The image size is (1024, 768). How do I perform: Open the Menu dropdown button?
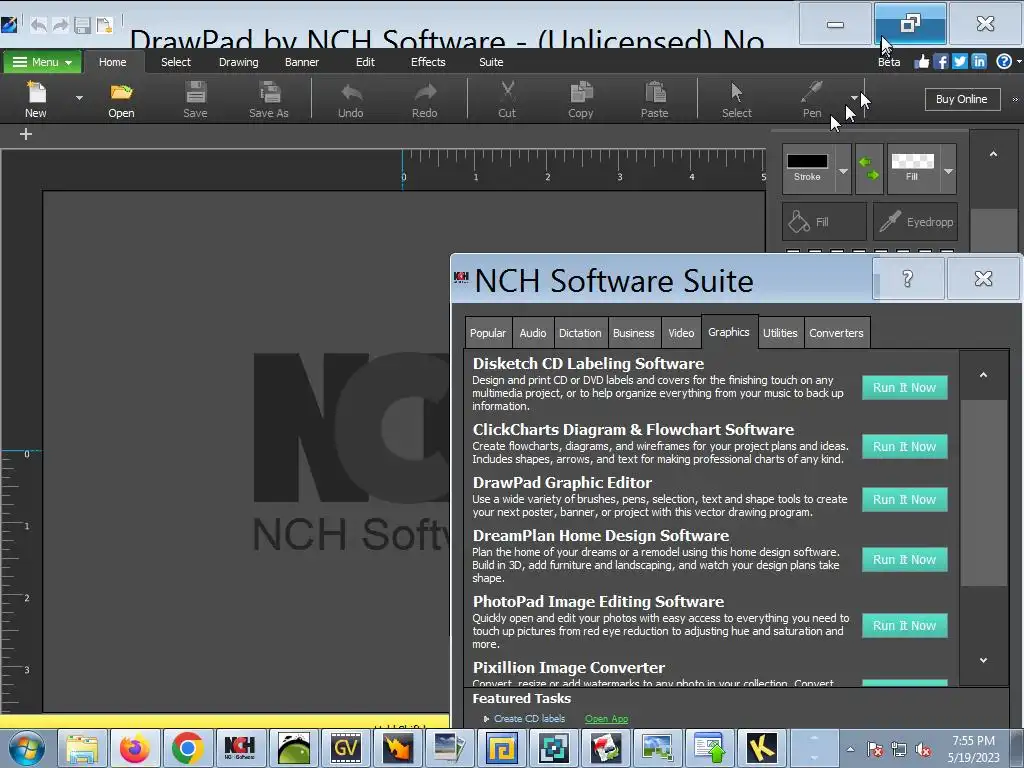(42, 62)
